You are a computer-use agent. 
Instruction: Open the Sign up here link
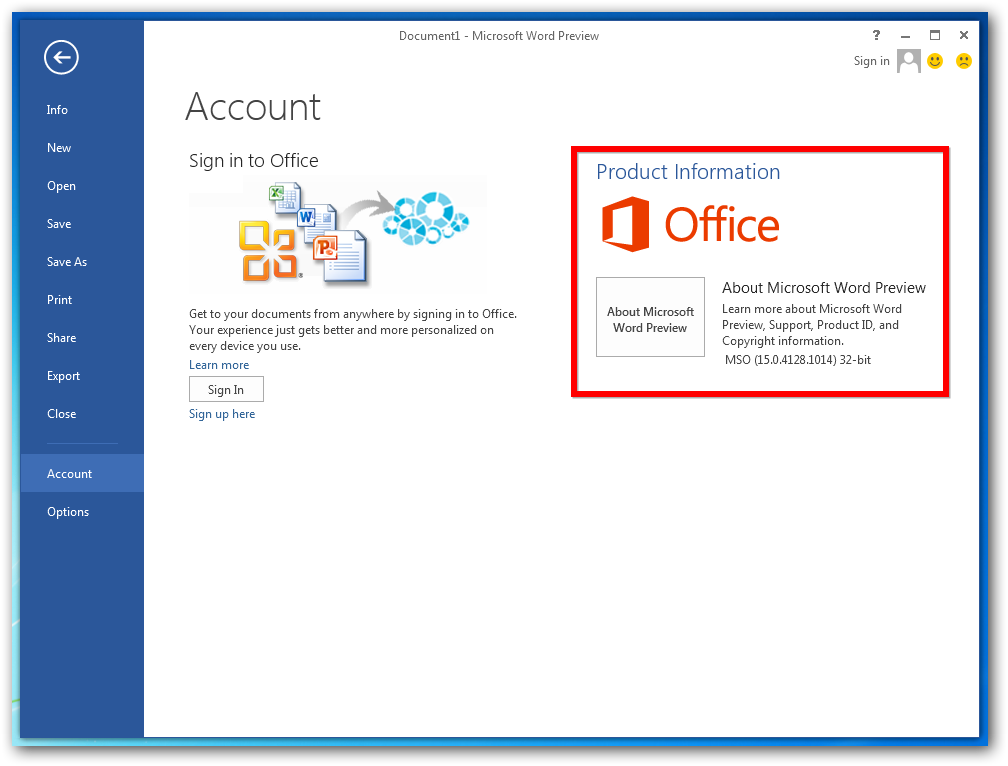222,414
